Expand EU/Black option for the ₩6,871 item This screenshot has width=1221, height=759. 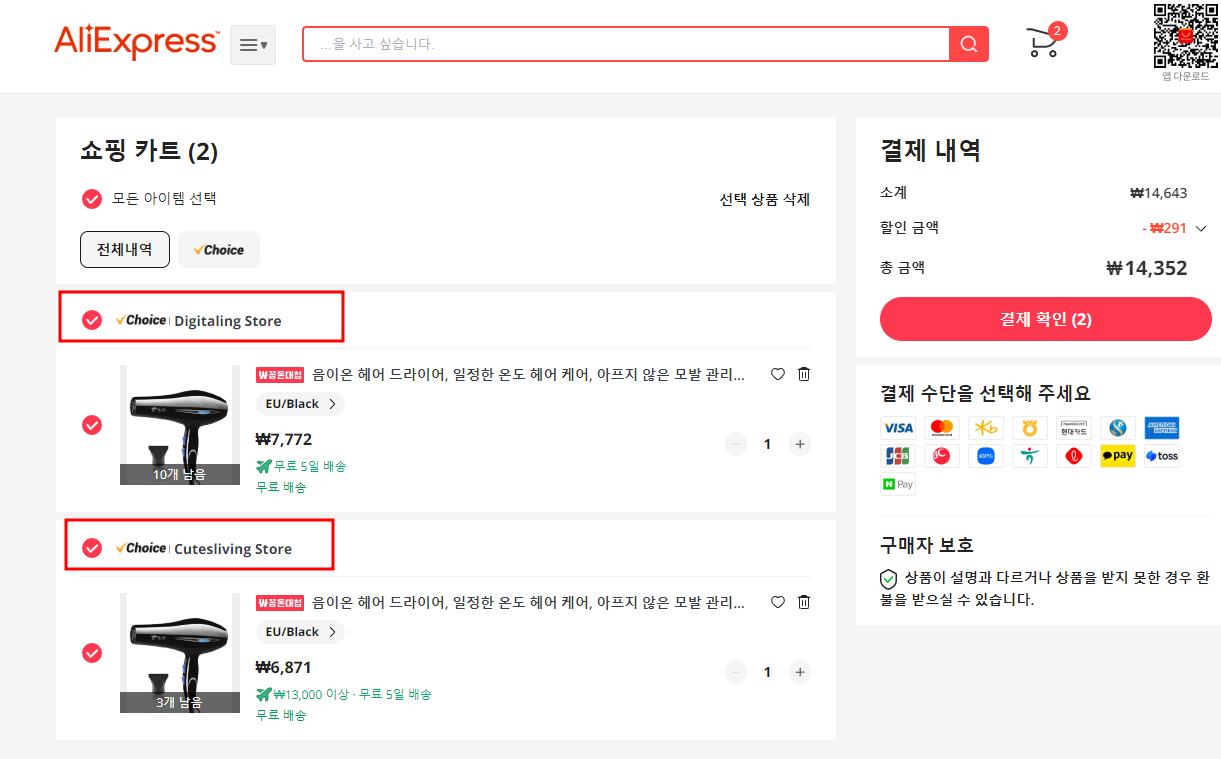pyautogui.click(x=300, y=632)
